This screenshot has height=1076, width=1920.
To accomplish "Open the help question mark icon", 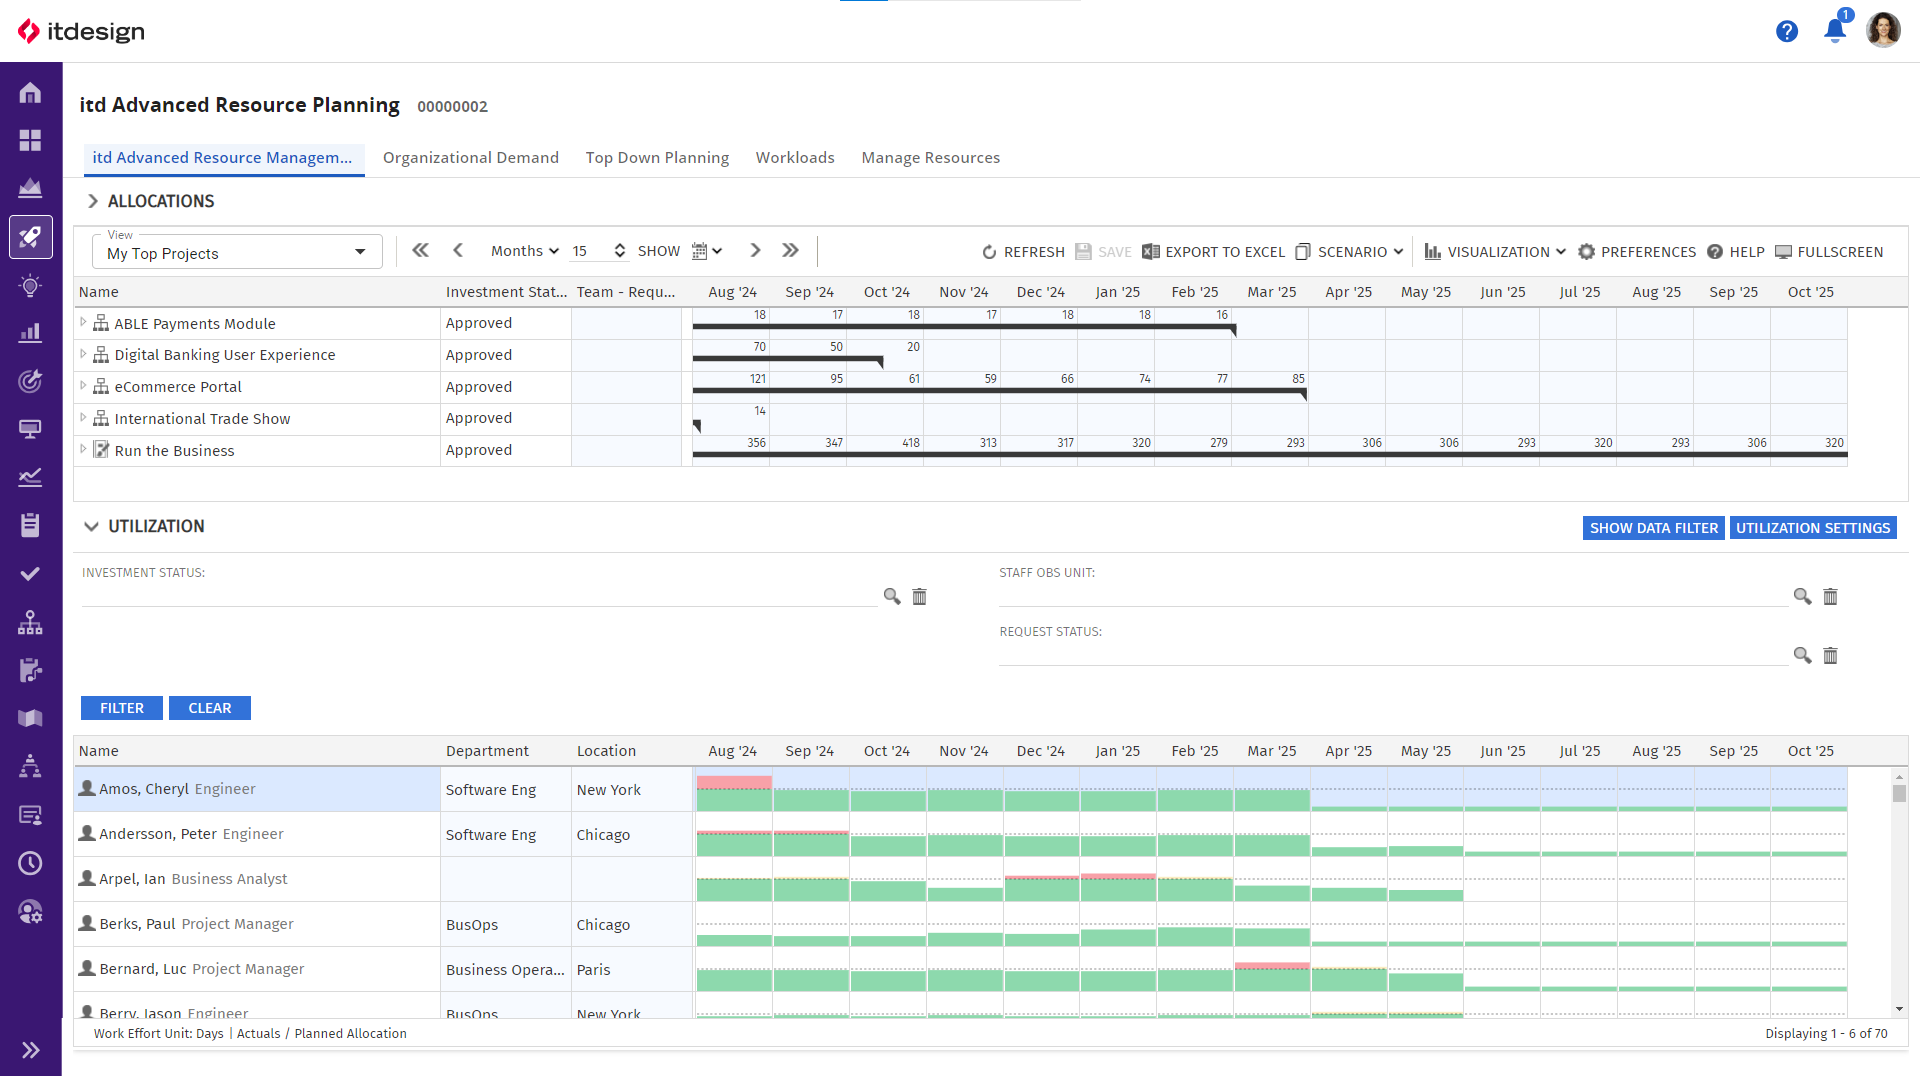I will click(1787, 31).
